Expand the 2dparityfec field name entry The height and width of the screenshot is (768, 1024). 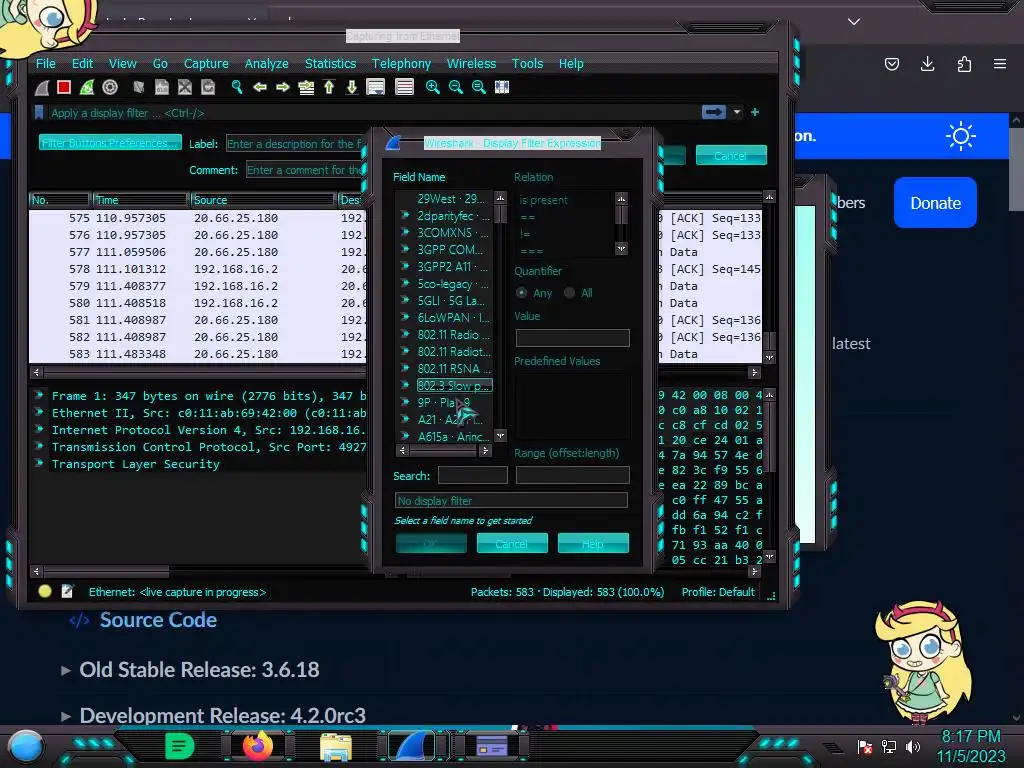[405, 215]
